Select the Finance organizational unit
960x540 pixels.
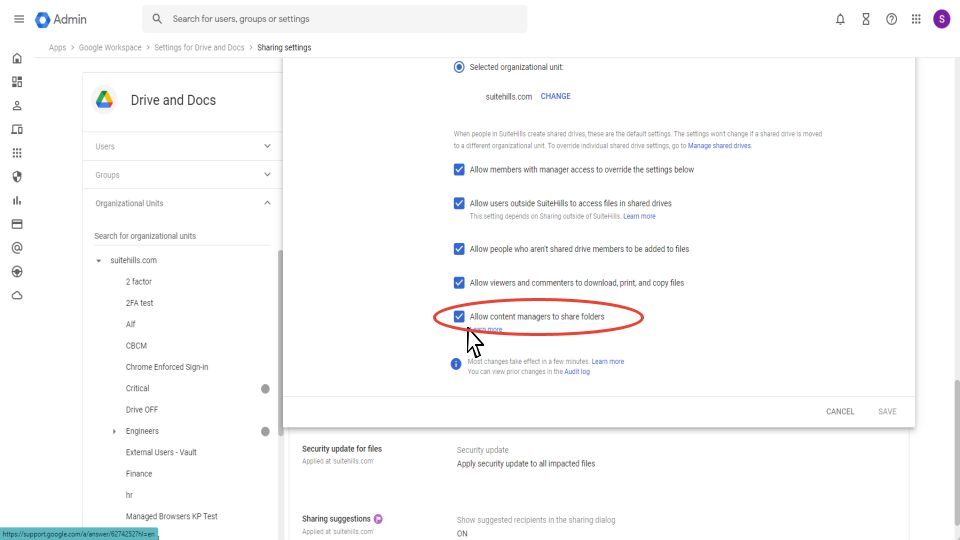pos(138,474)
